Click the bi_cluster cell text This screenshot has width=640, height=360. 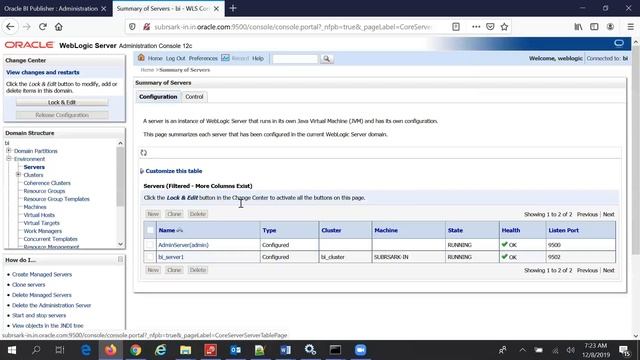click(333, 257)
